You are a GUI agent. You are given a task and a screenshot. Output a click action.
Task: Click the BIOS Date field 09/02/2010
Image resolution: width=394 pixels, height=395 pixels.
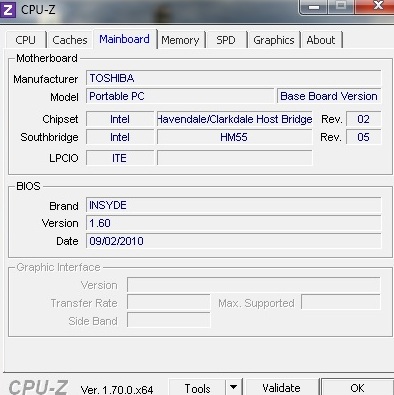tap(233, 241)
